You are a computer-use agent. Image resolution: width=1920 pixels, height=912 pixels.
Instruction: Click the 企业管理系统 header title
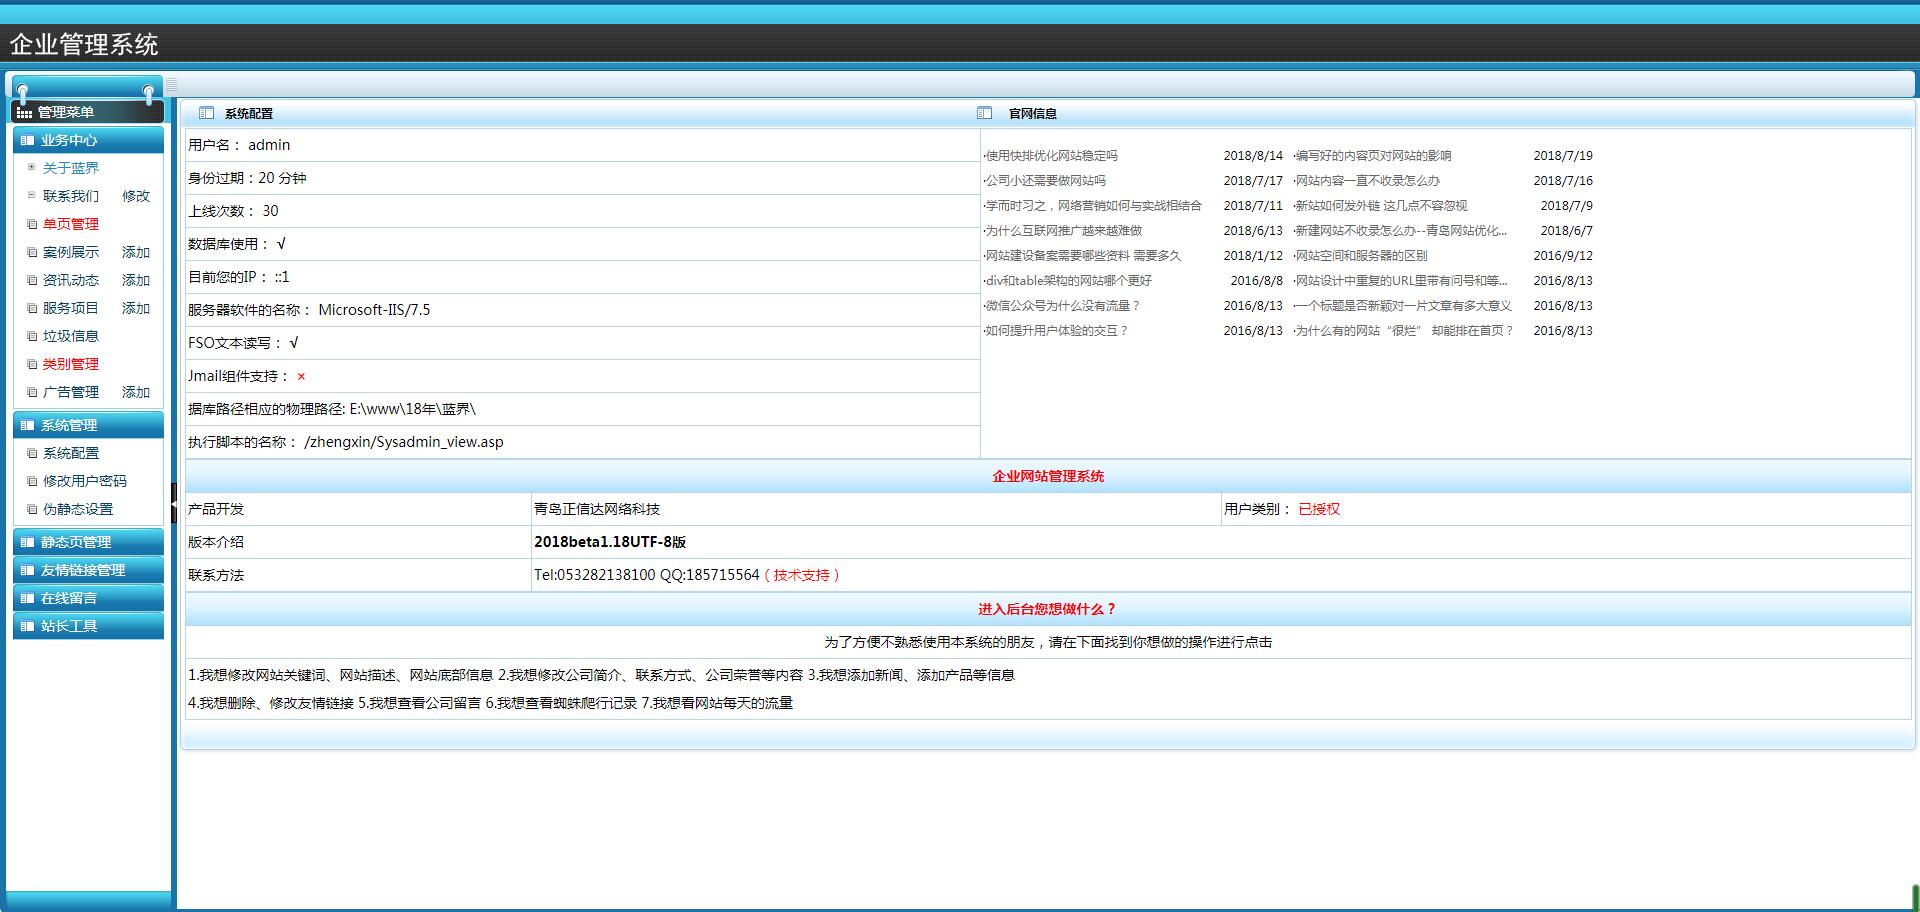click(84, 44)
